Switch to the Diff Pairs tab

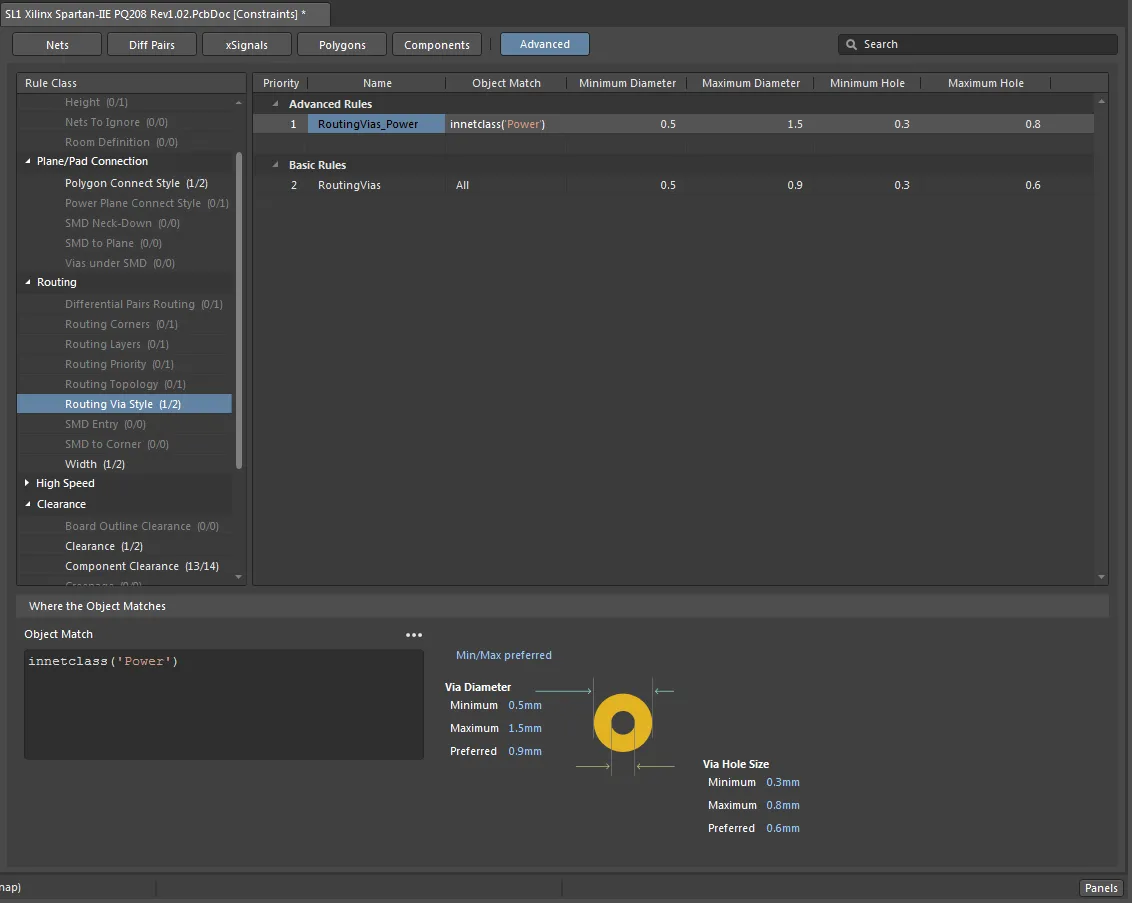point(152,45)
